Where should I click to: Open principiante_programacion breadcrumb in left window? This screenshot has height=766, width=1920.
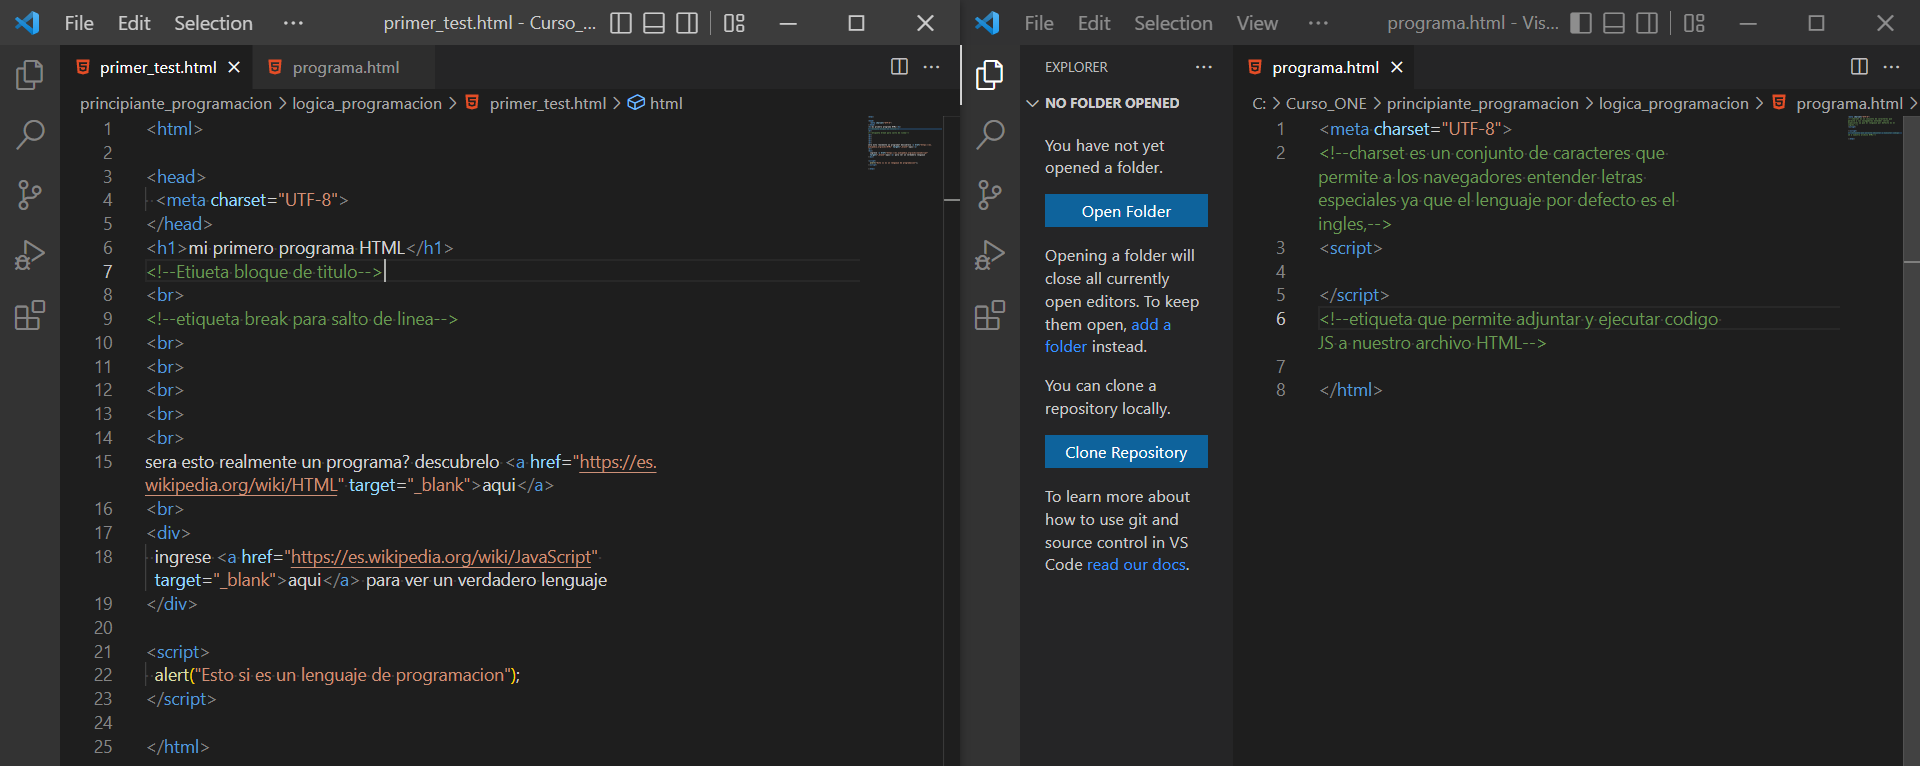pos(176,103)
